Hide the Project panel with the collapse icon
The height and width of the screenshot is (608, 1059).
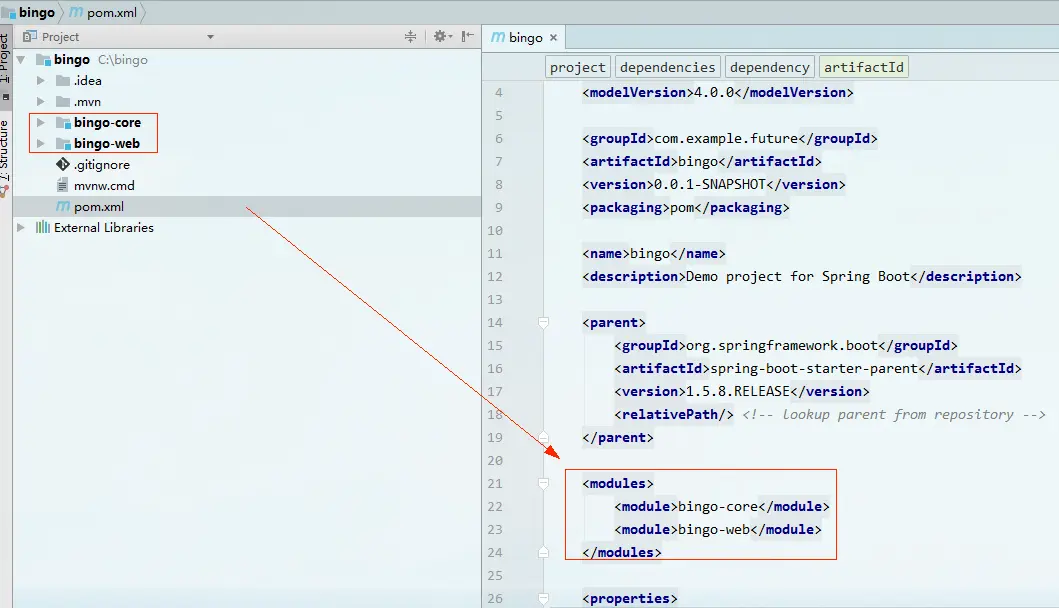[x=467, y=36]
